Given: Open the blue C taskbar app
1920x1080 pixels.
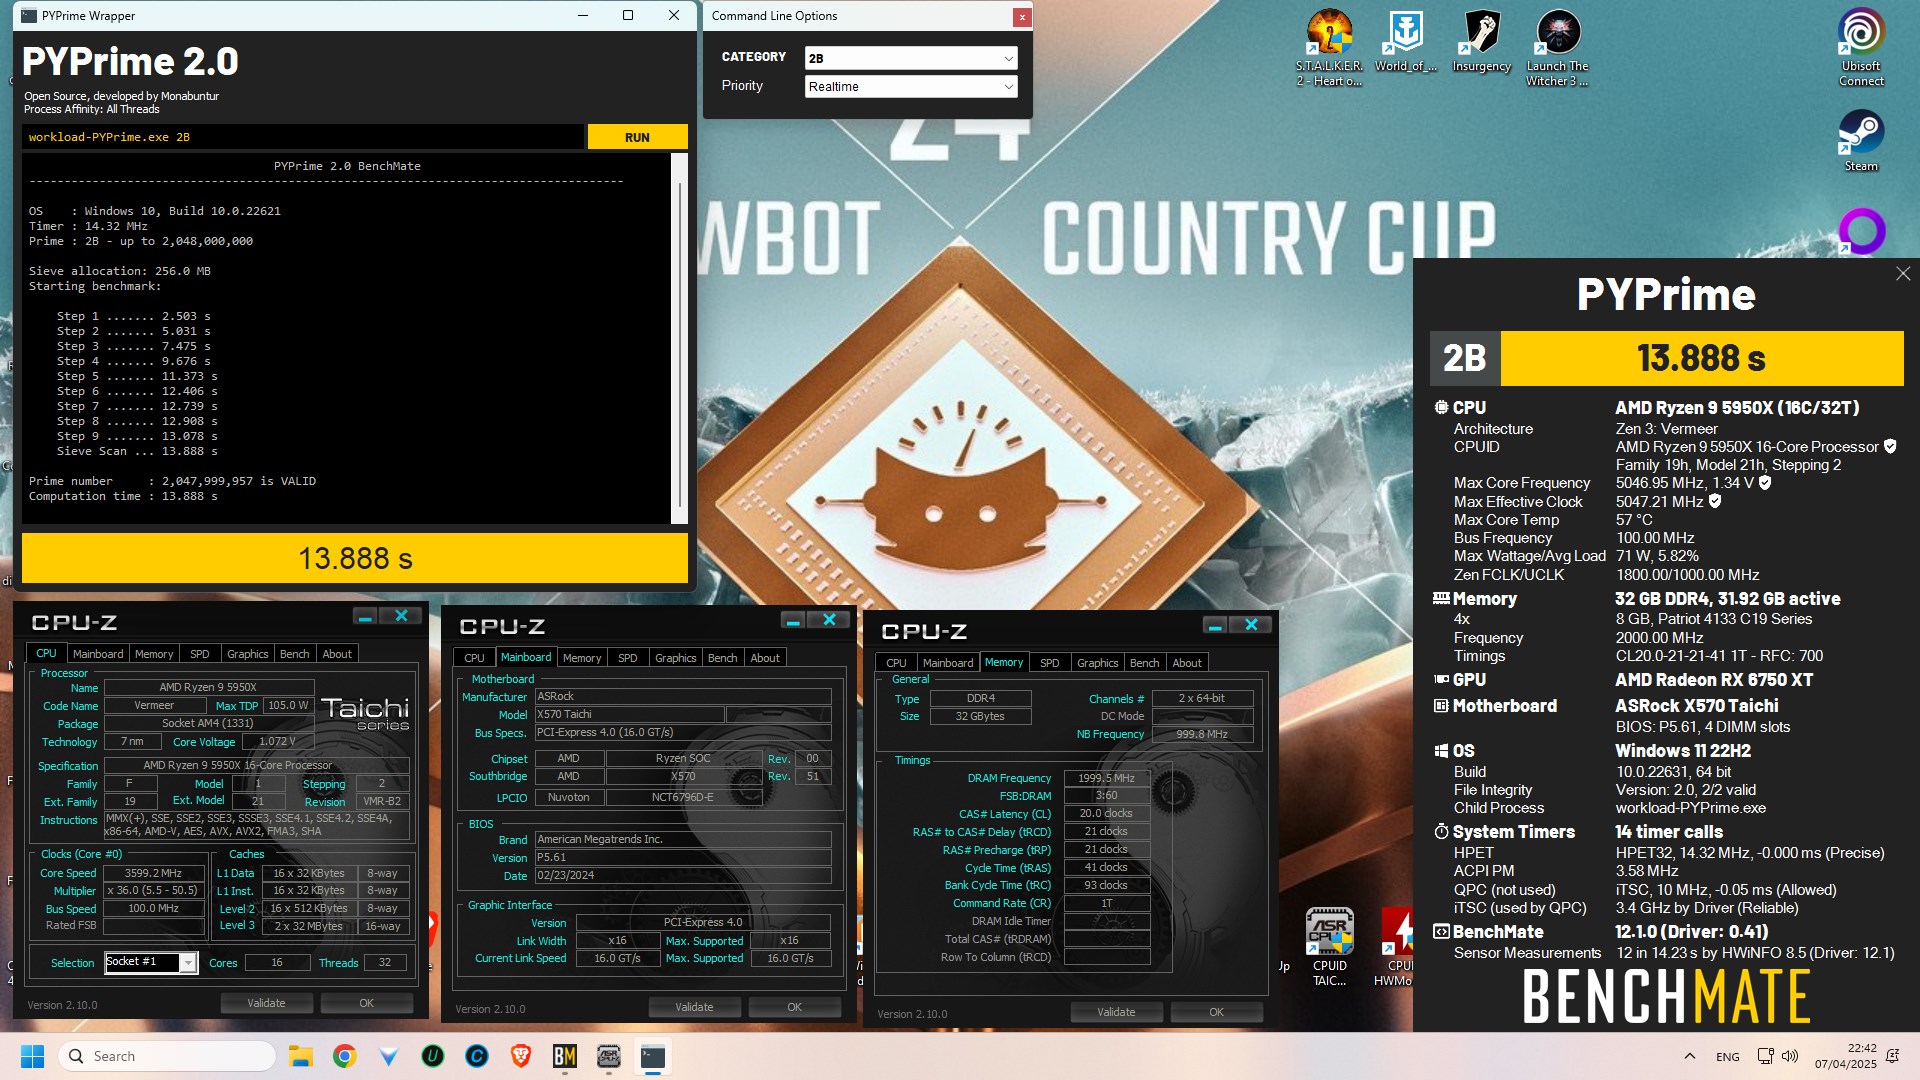Looking at the screenshot, I should [477, 1056].
